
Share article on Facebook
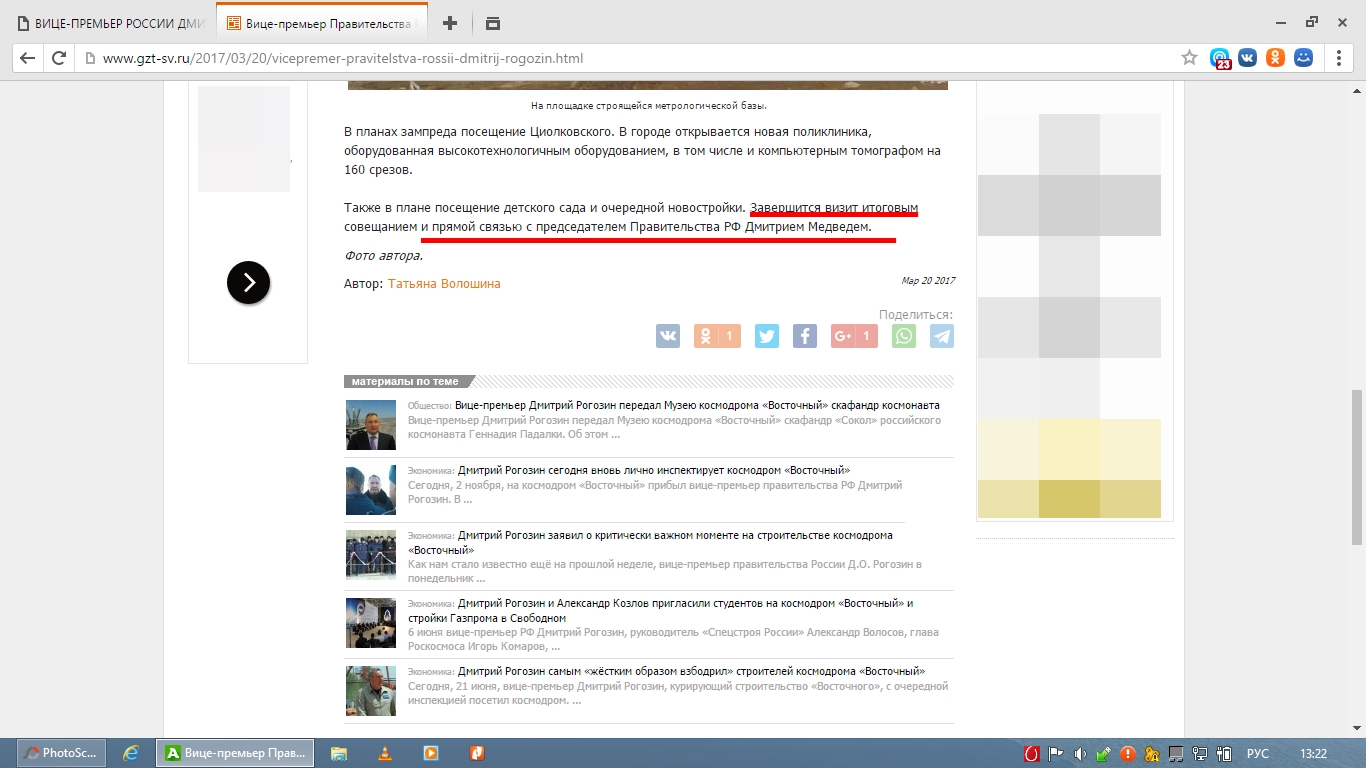click(x=804, y=336)
